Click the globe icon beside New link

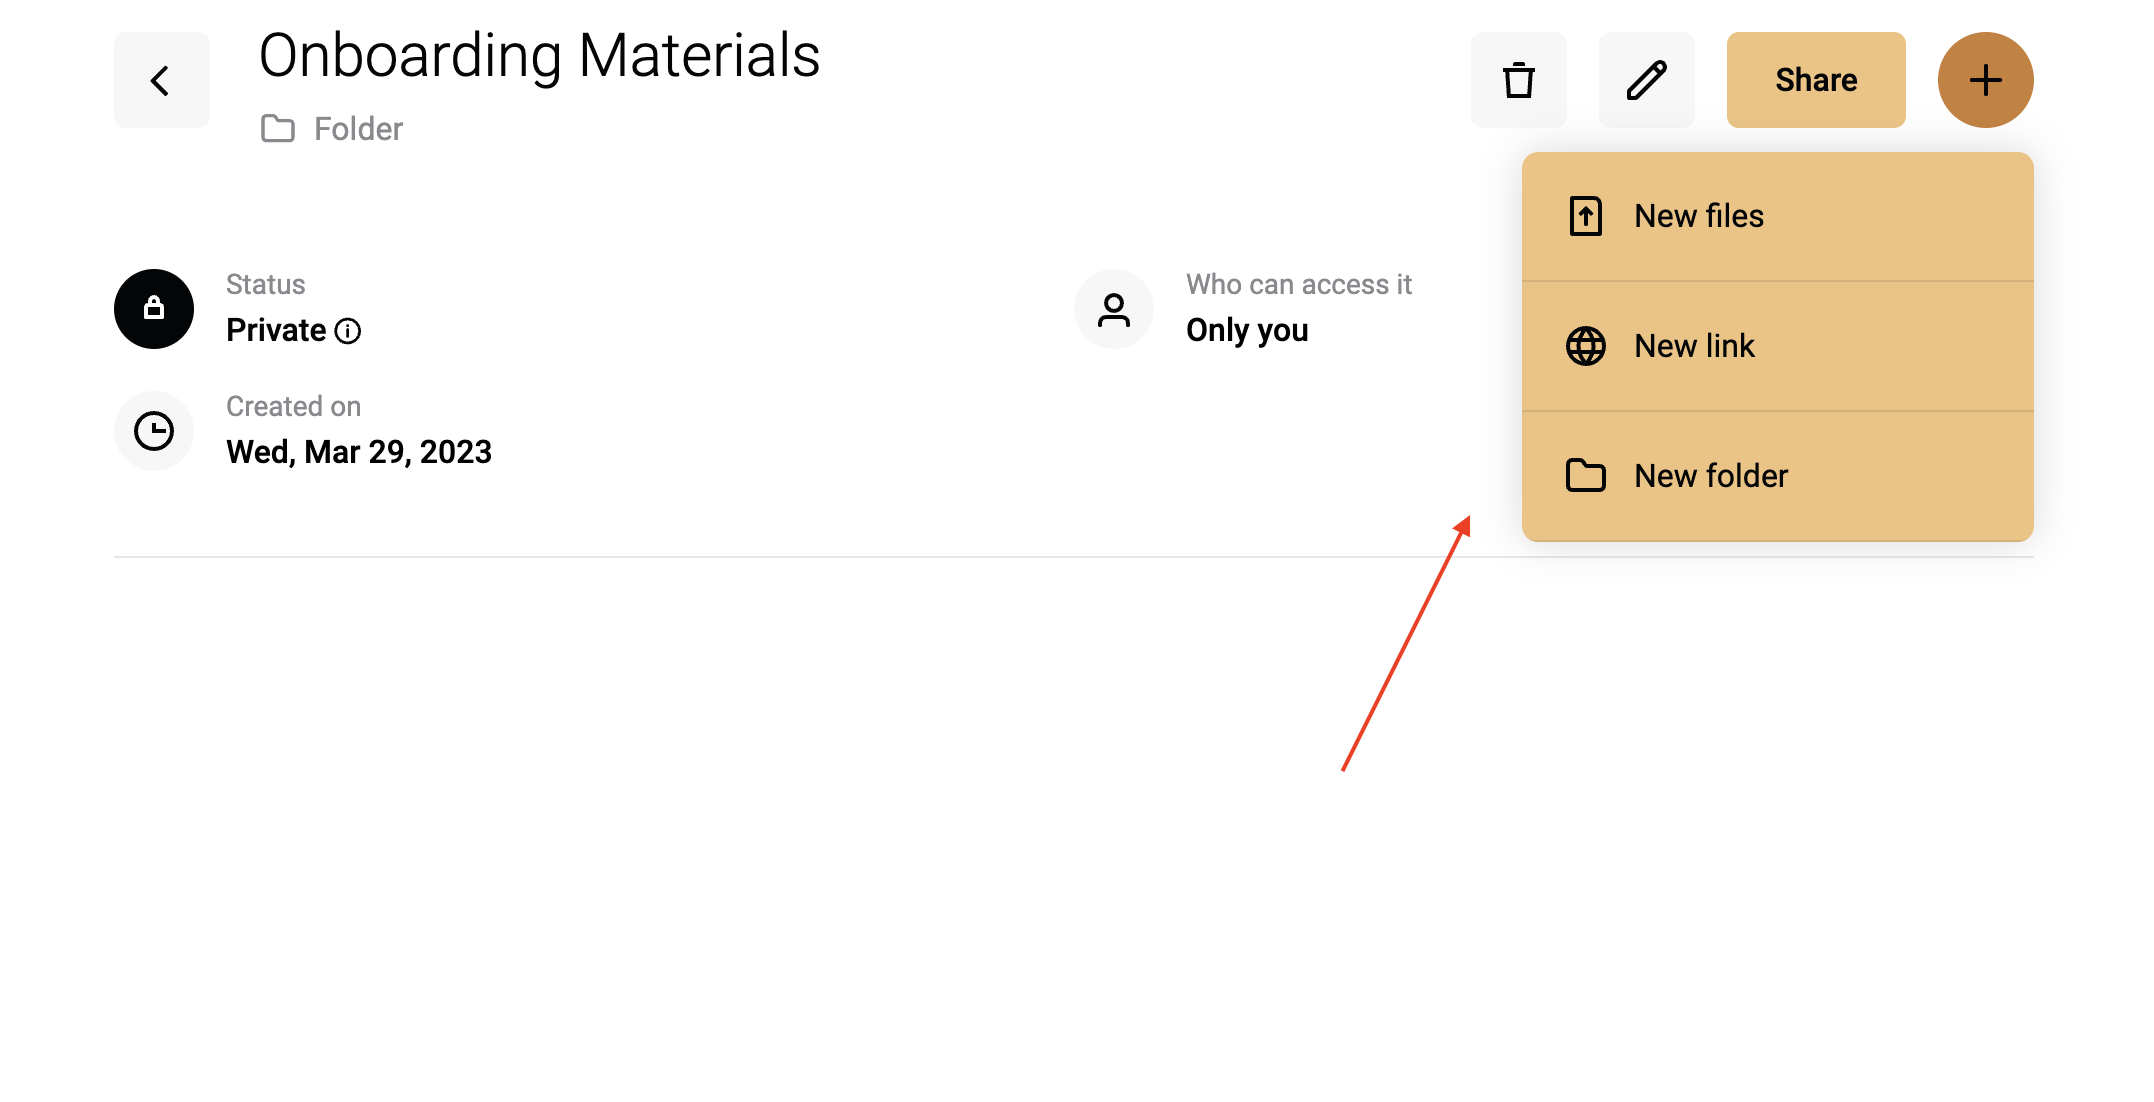pos(1585,346)
